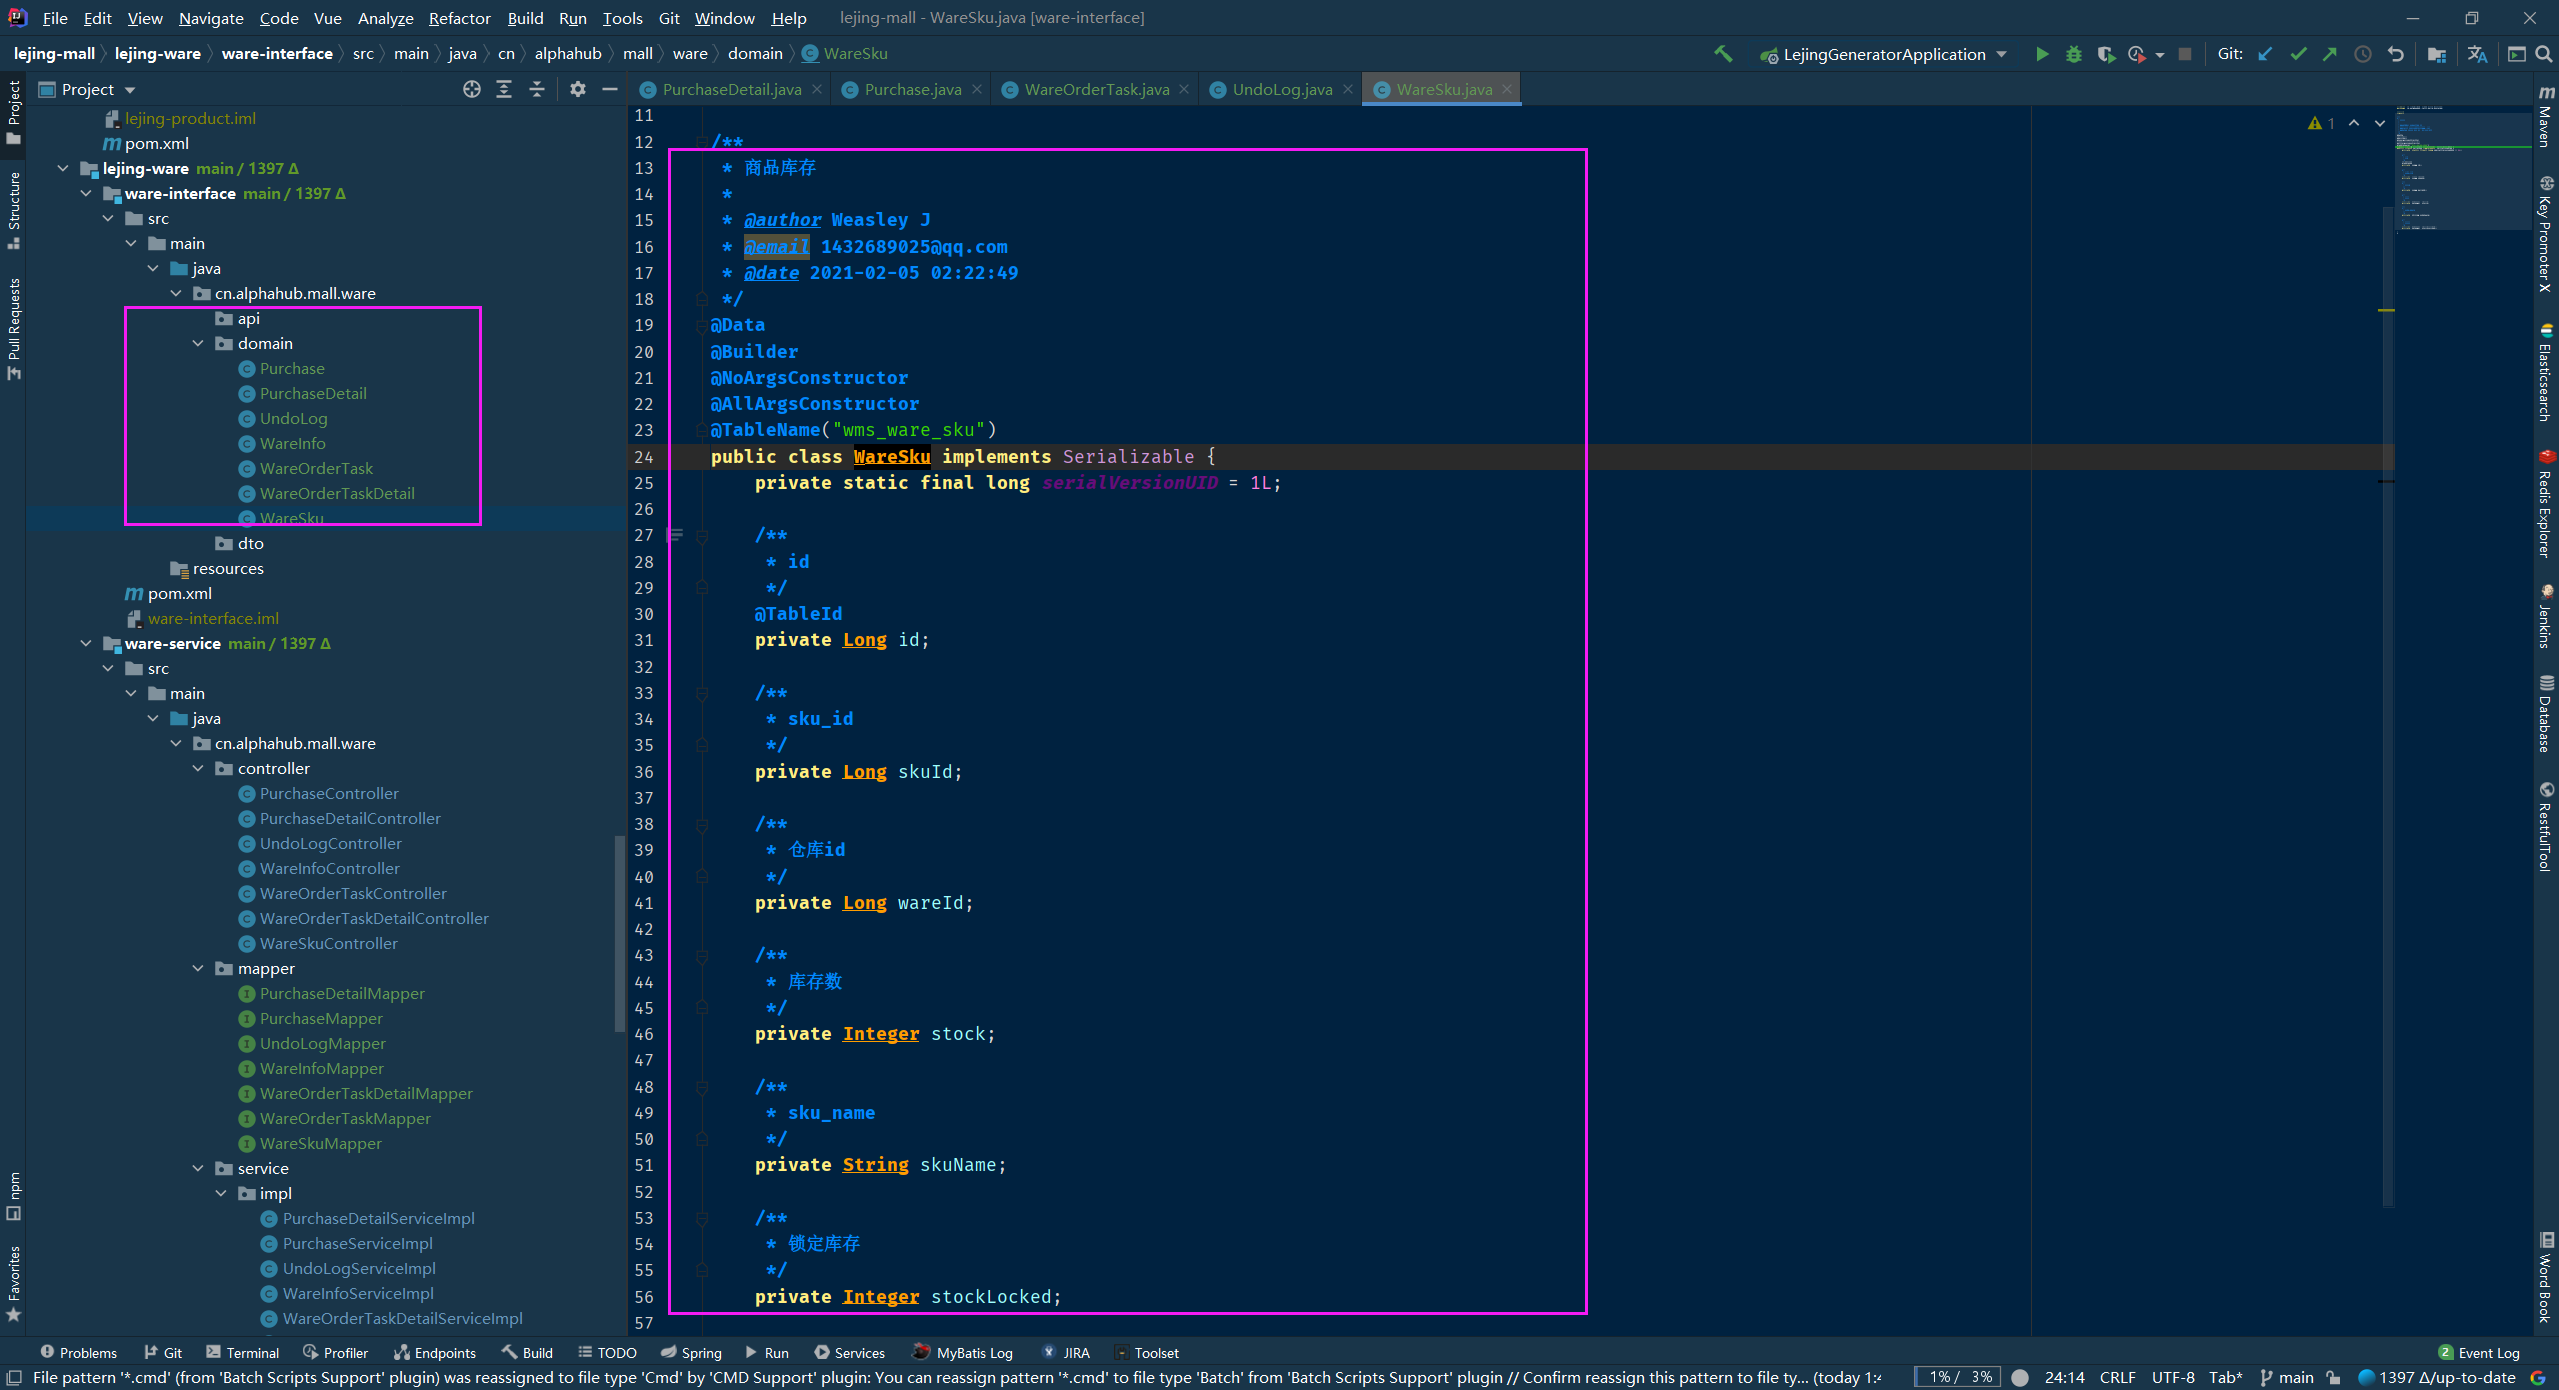Open Search Everywhere magnifier icon

pos(2543,54)
